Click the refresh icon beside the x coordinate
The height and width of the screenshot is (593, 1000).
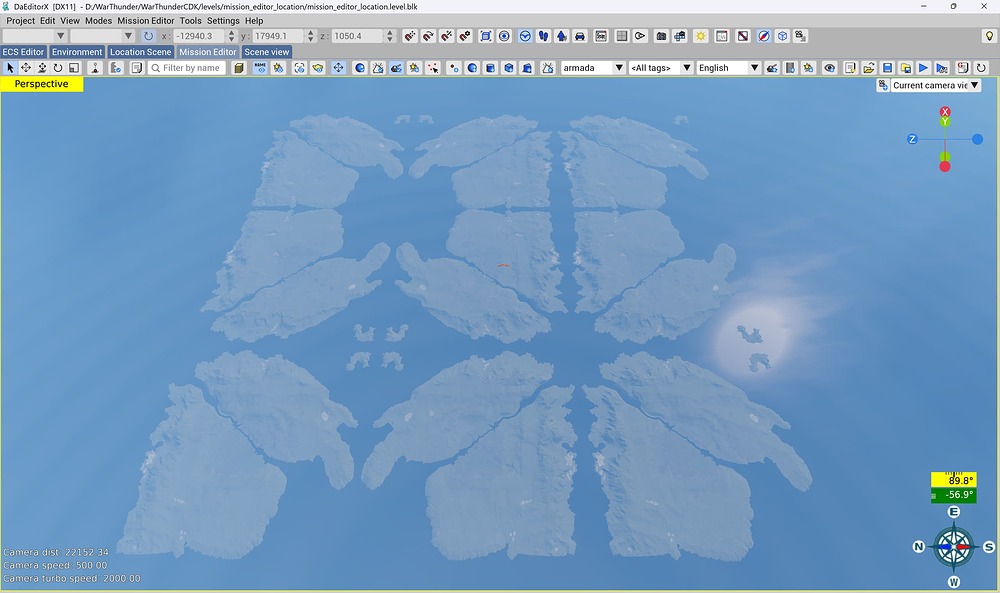pos(148,36)
